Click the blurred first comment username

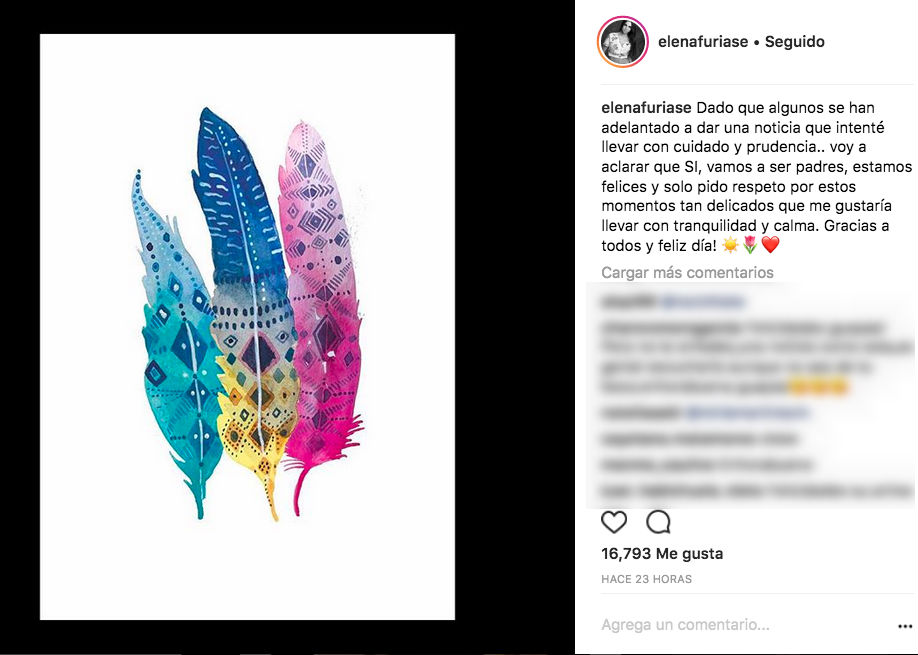click(628, 302)
